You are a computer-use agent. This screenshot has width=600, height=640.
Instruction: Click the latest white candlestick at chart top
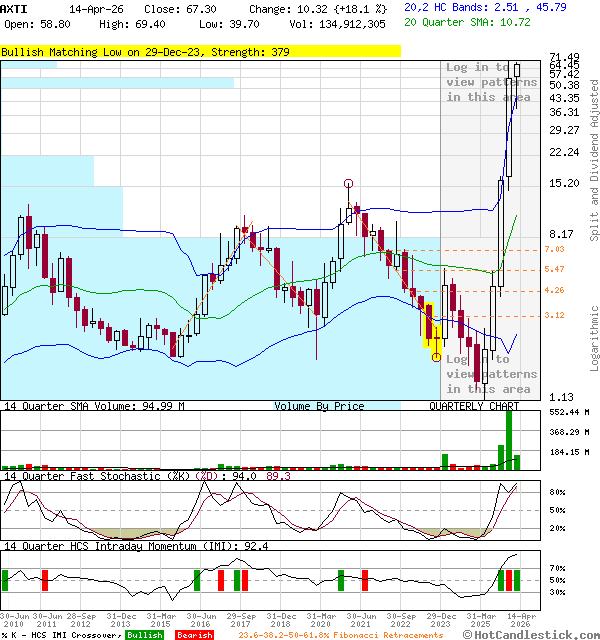coord(517,70)
